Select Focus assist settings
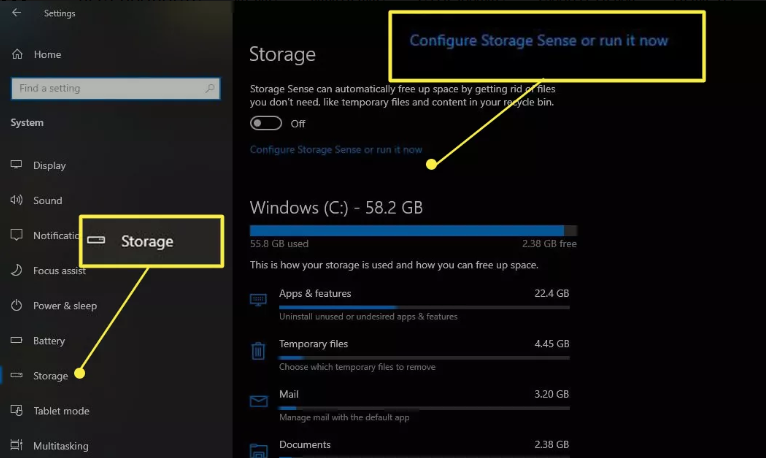 click(59, 271)
